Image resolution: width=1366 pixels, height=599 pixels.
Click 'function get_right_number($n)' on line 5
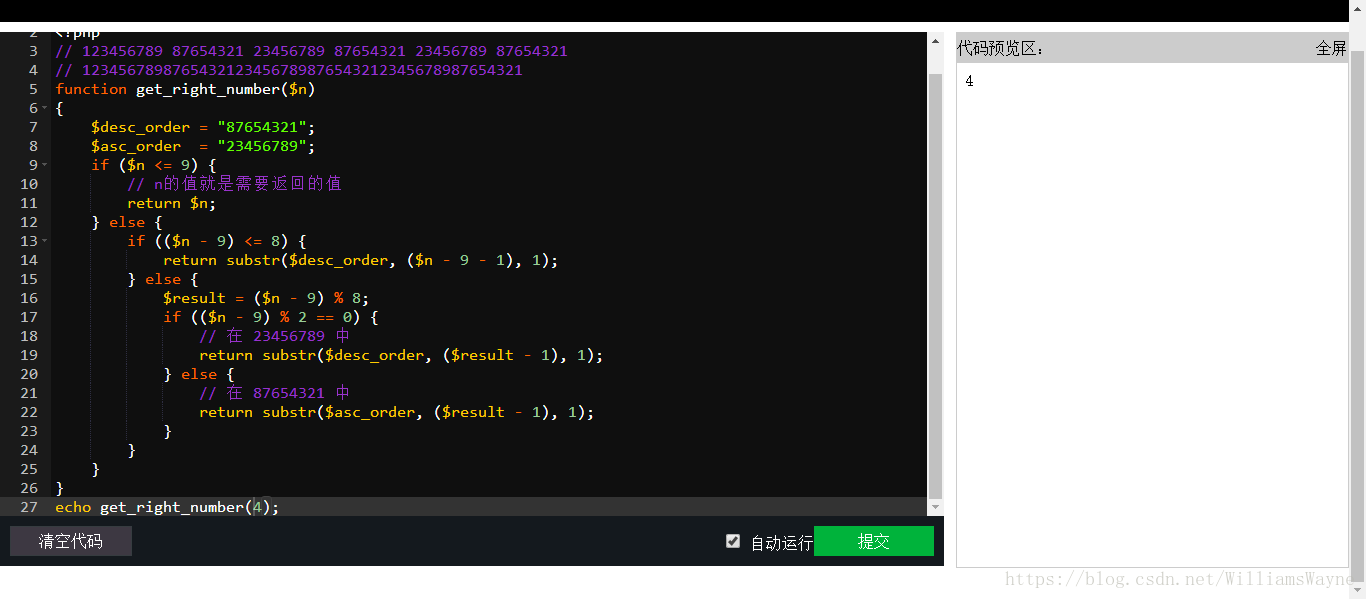186,89
